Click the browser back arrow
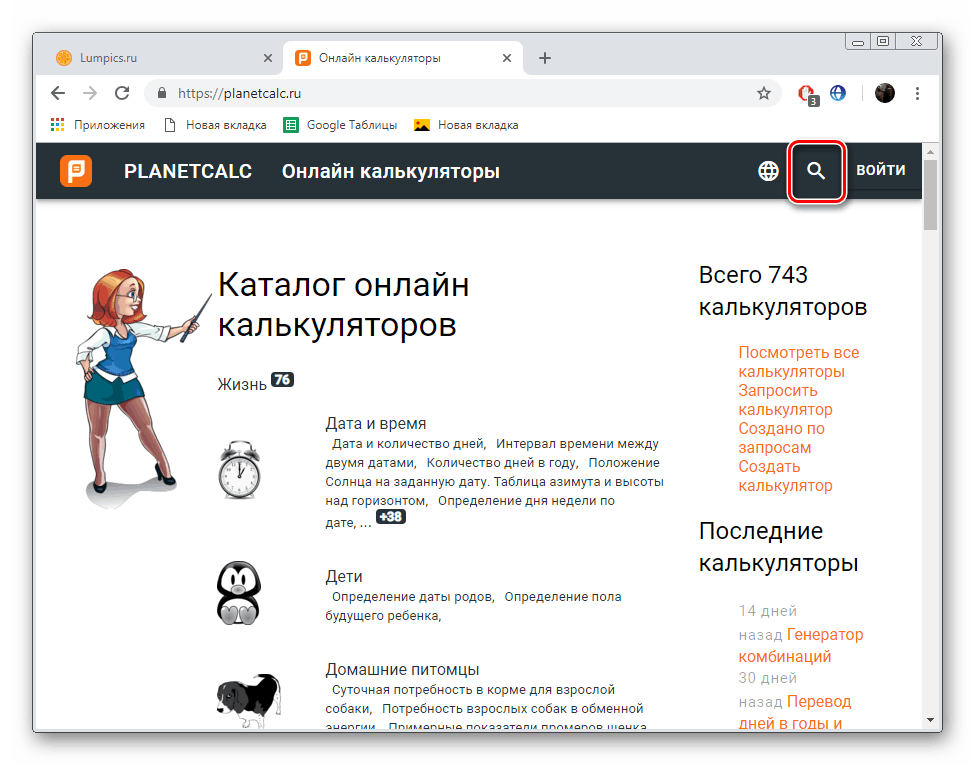Image resolution: width=975 pixels, height=765 pixels. 58,93
